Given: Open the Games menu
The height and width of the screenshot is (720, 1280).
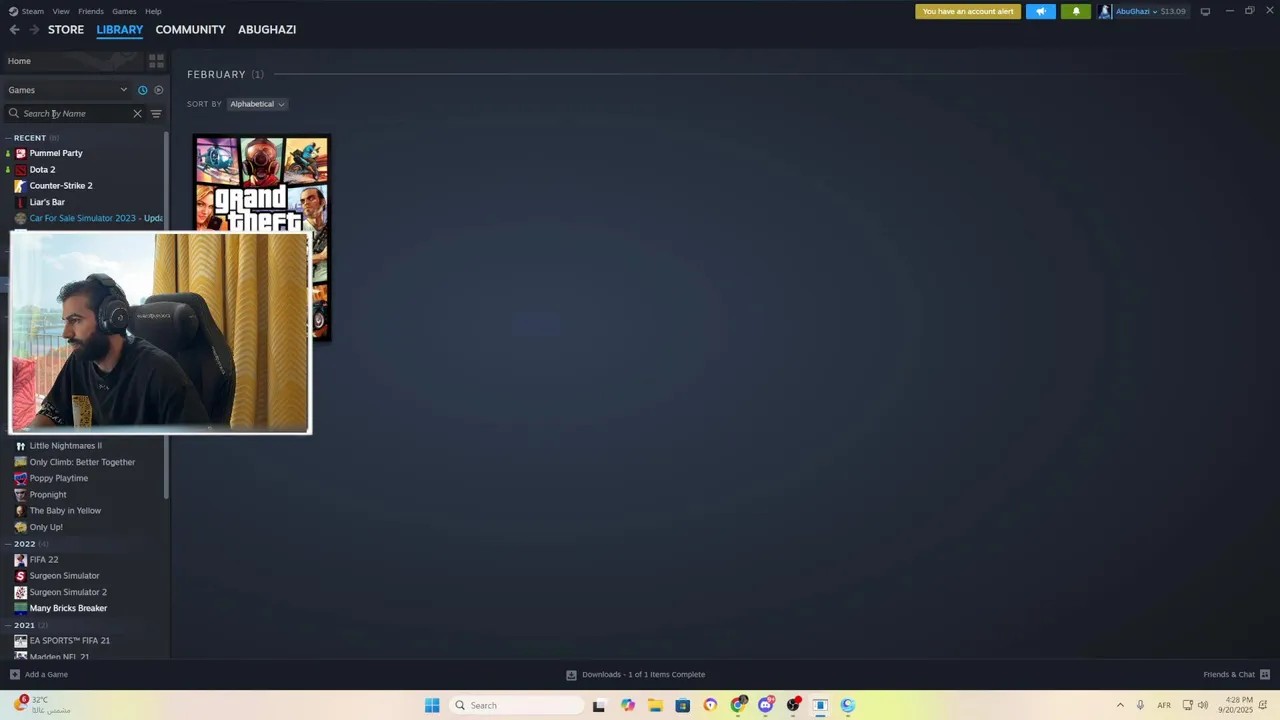Looking at the screenshot, I should 124,11.
